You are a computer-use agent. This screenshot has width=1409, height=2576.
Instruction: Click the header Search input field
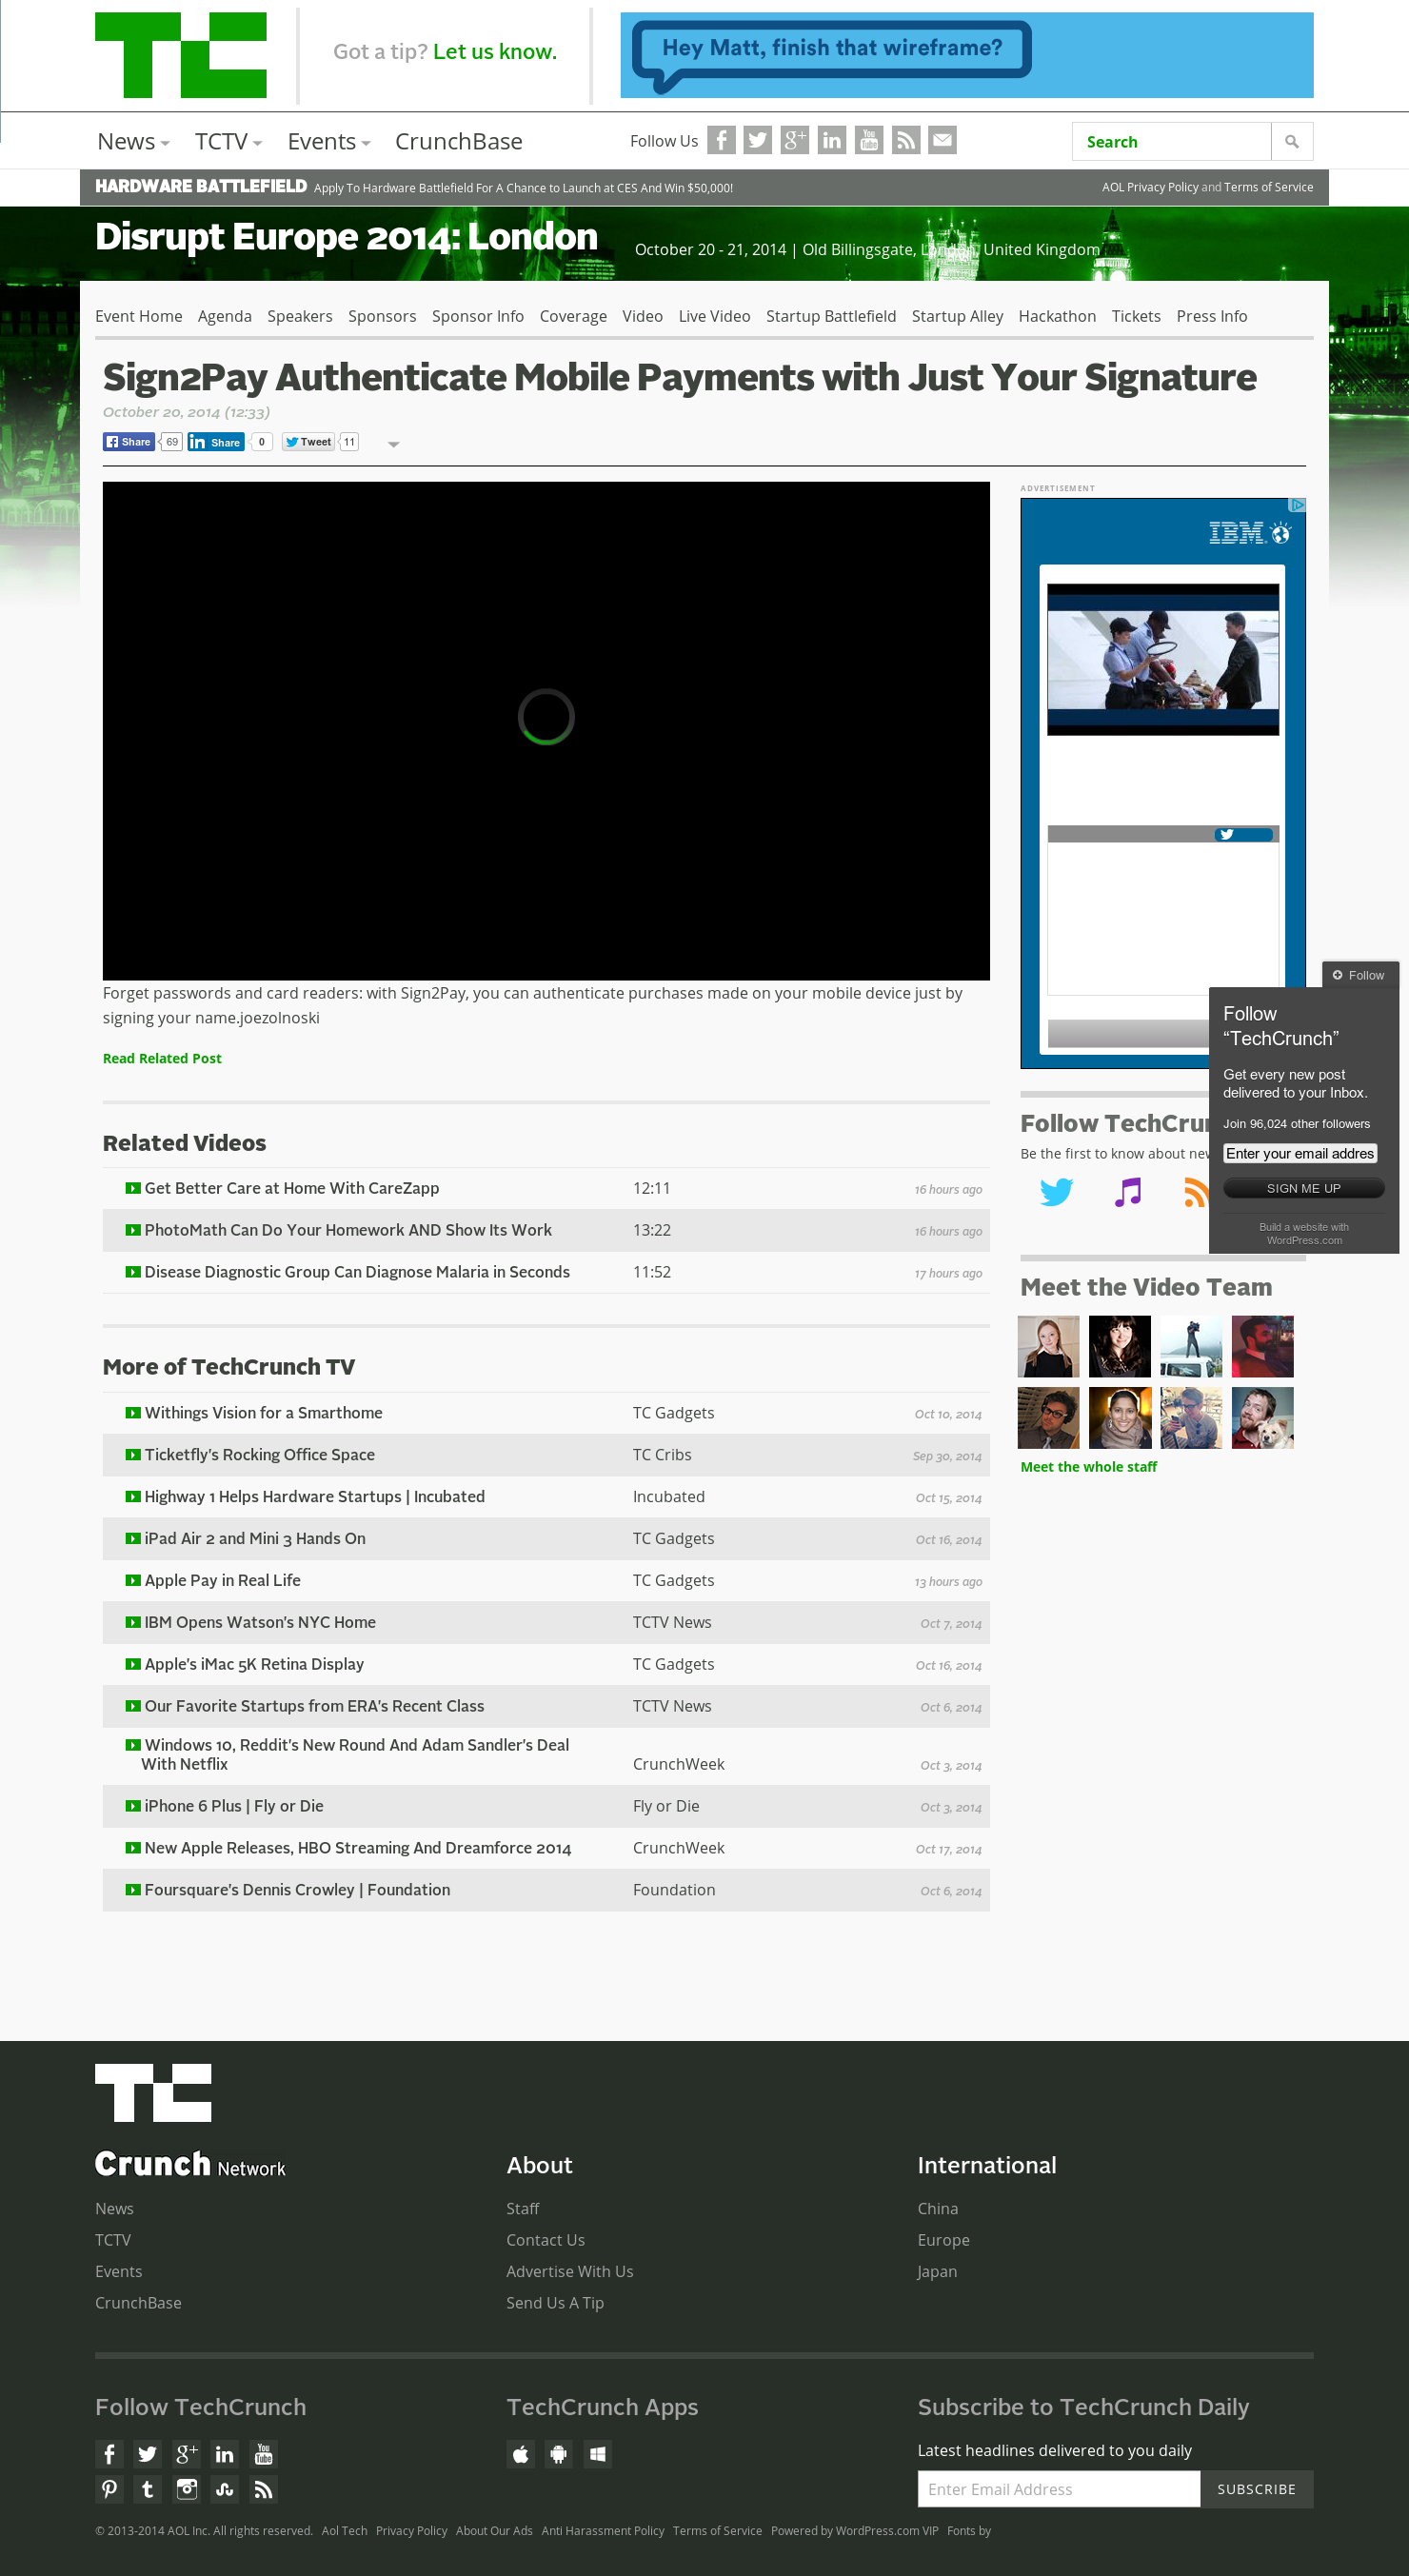1171,142
